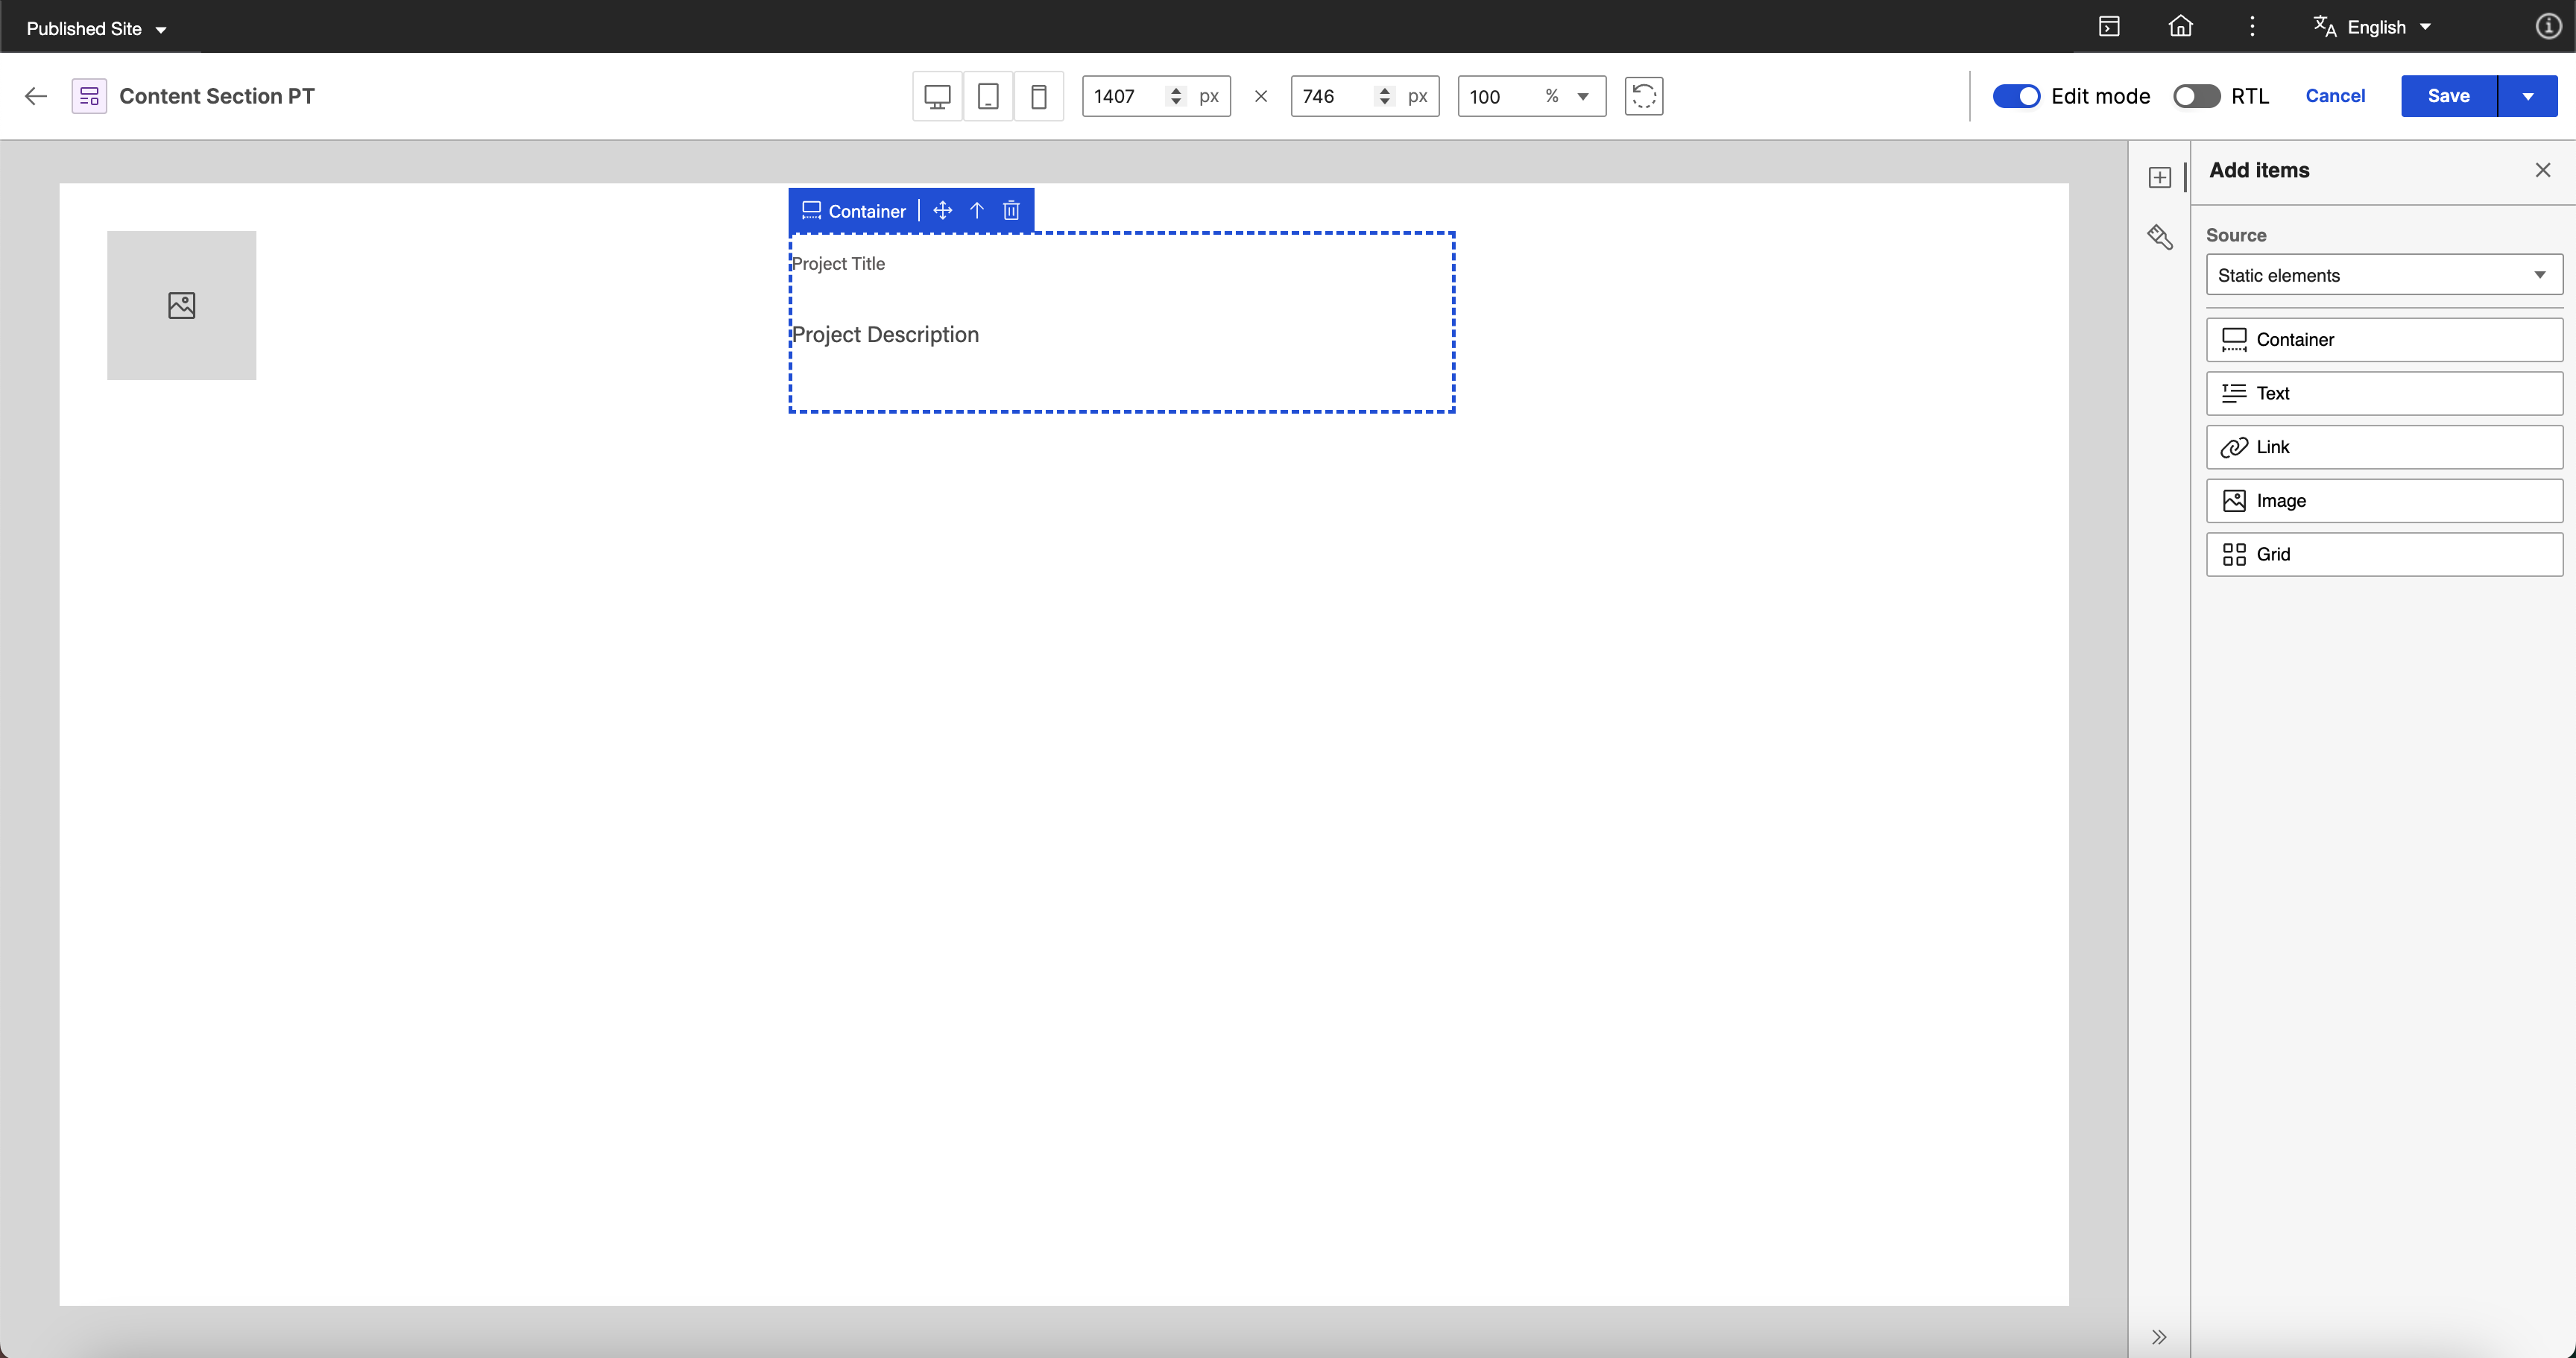
Task: Add a Text element from Add items
Action: (2383, 393)
